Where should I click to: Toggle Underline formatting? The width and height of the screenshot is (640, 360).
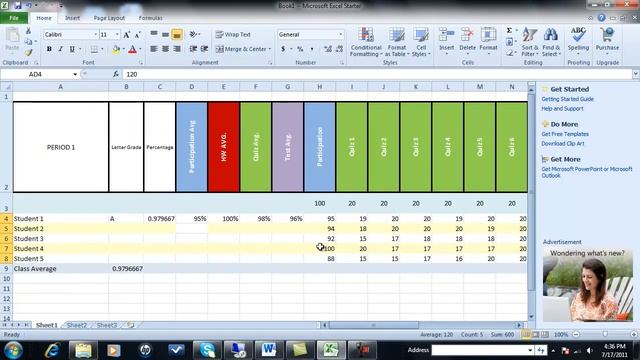(72, 49)
